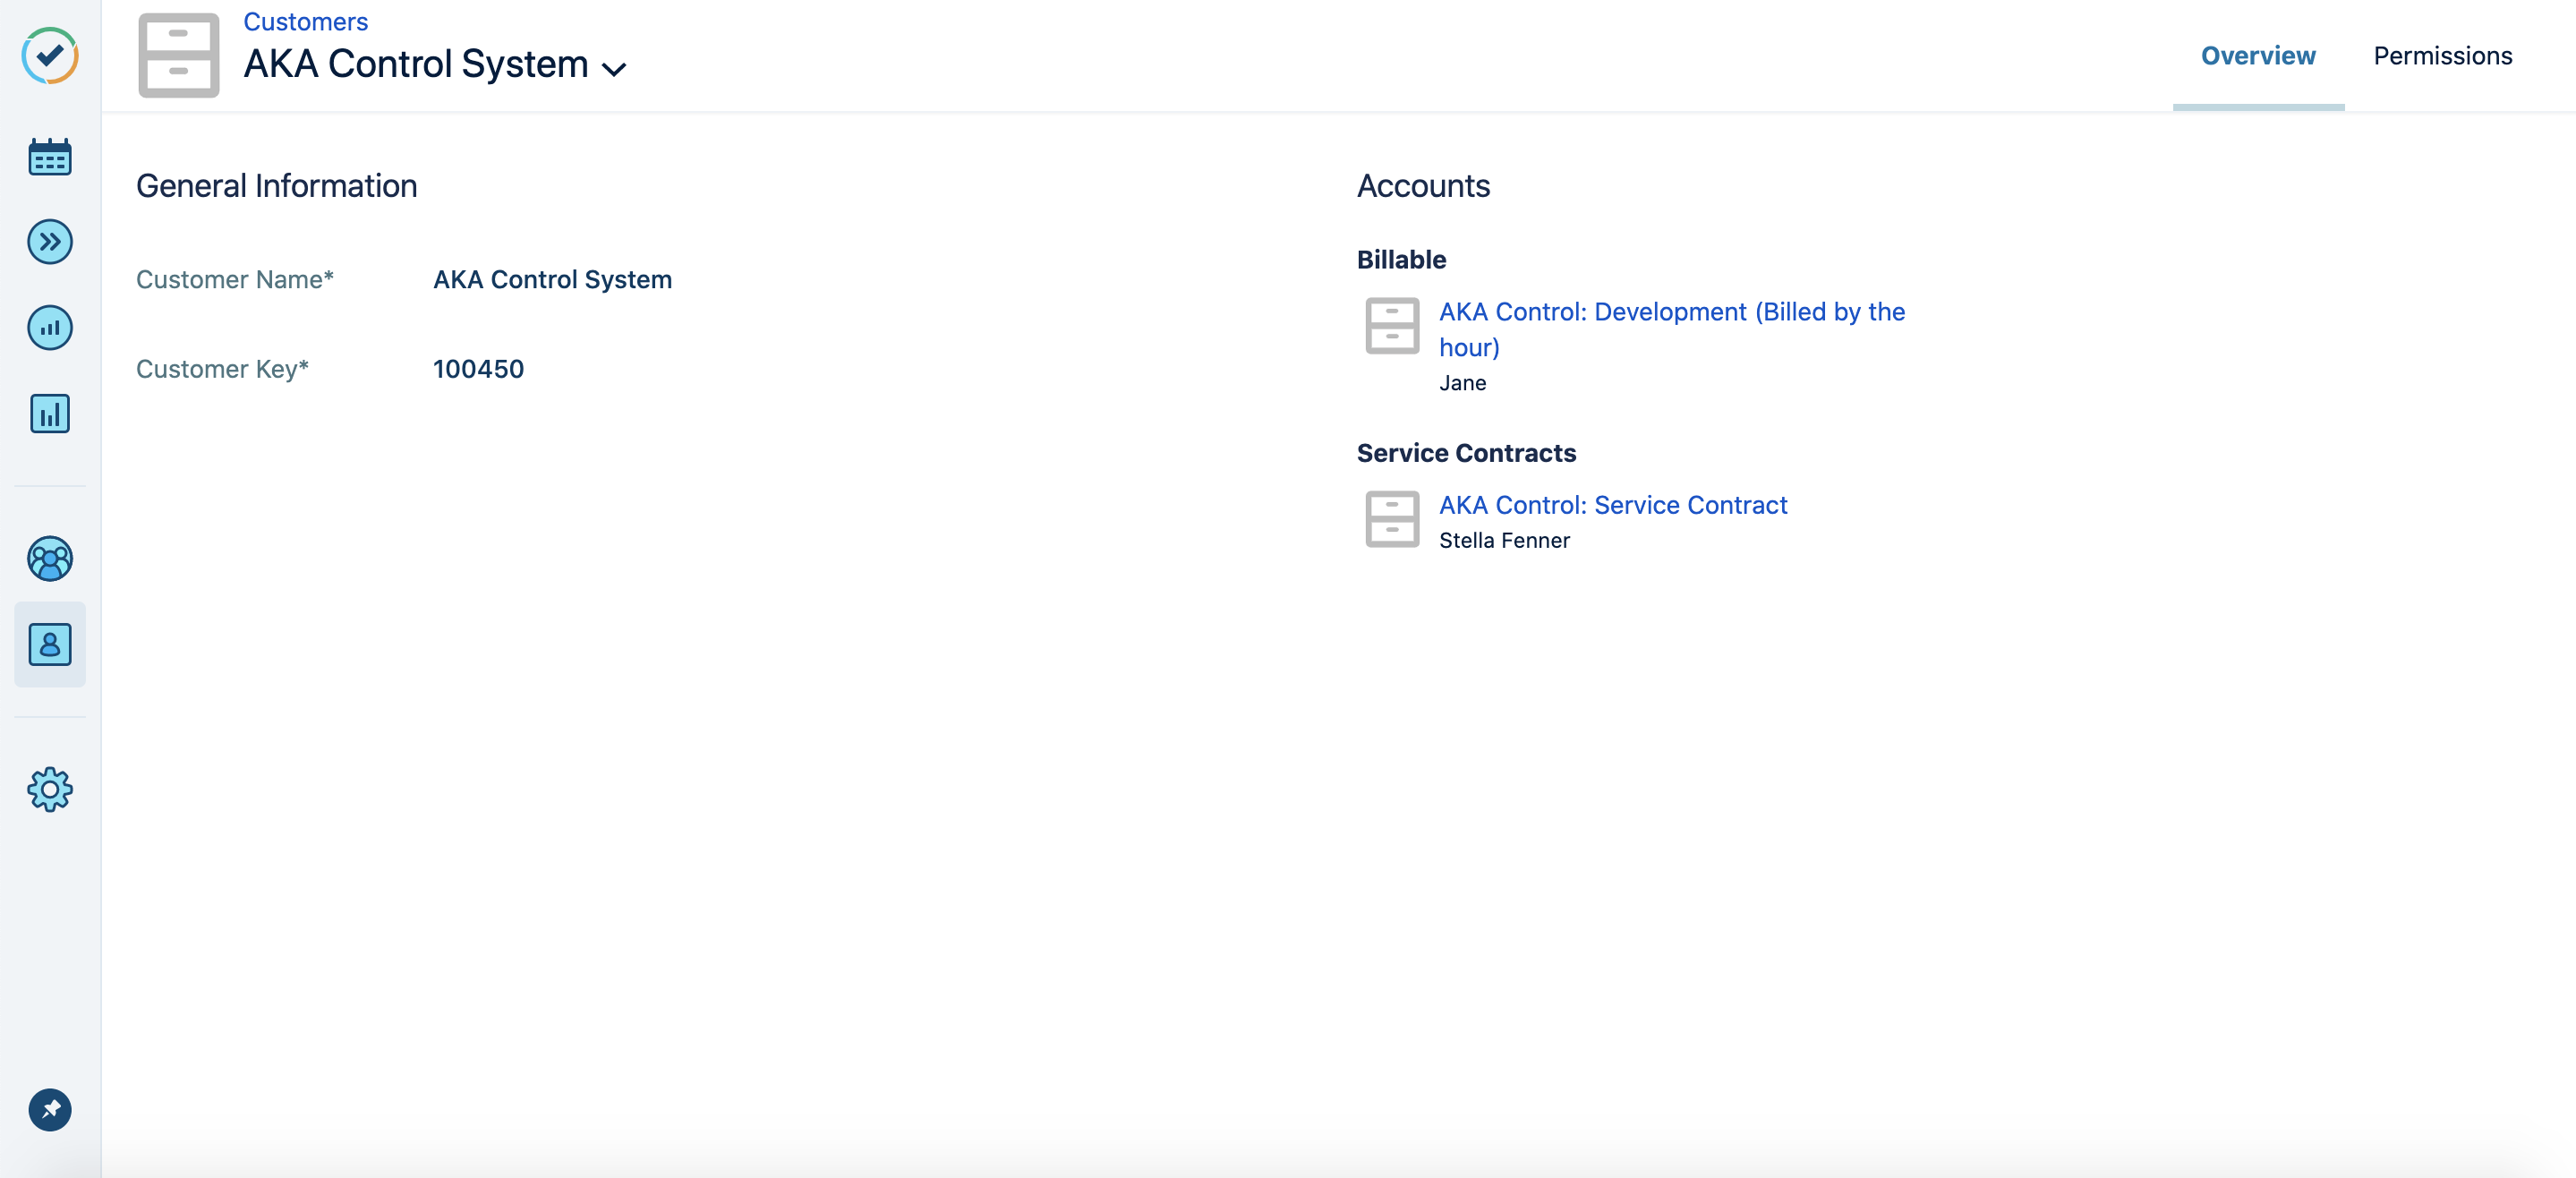
Task: Click the double-chevron icon in the sidebar
Action: point(50,241)
